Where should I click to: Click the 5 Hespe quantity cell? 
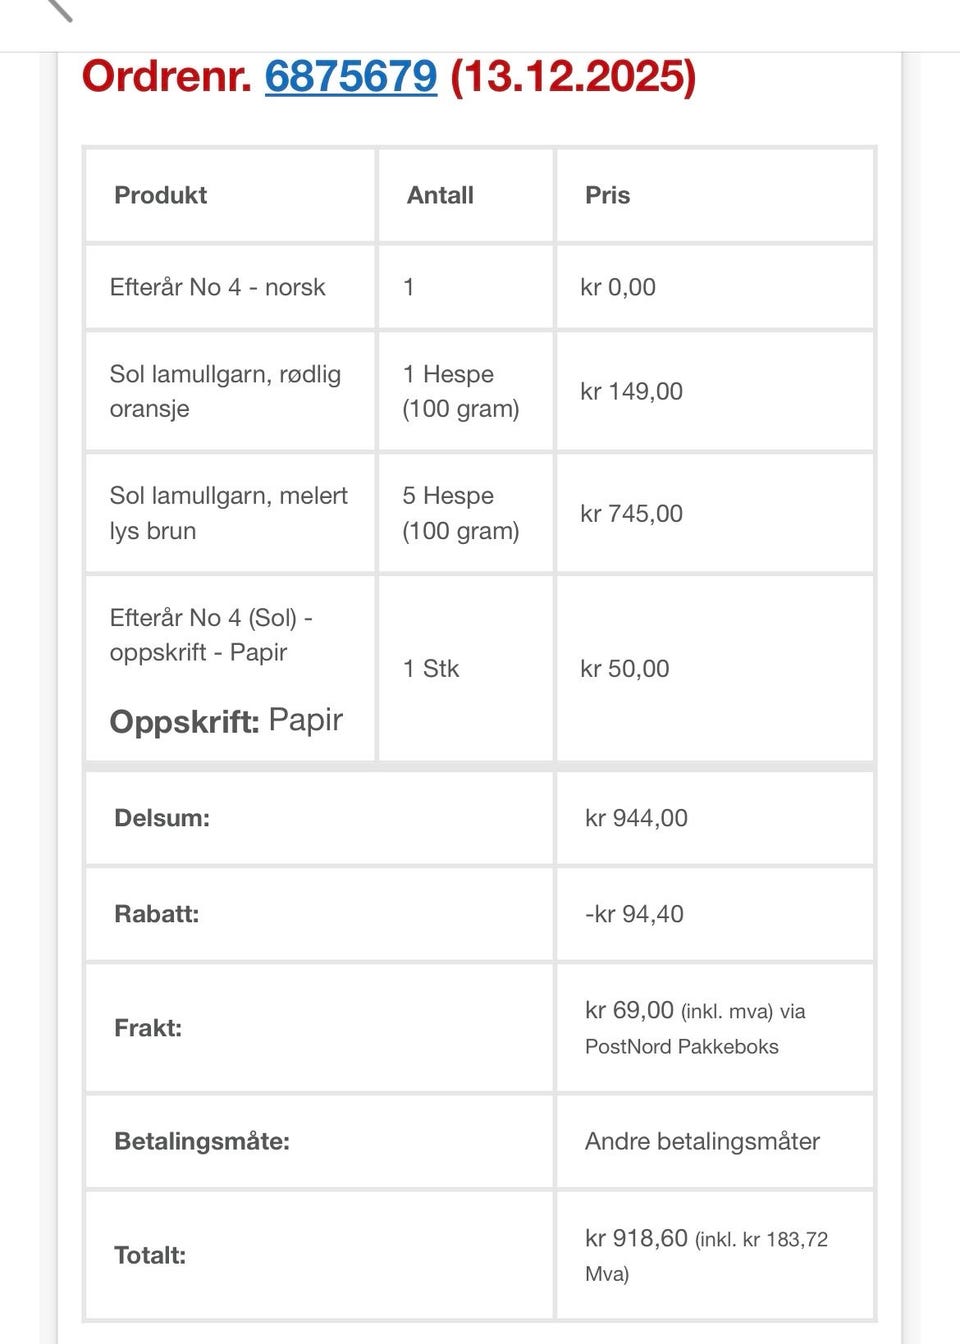(x=460, y=513)
